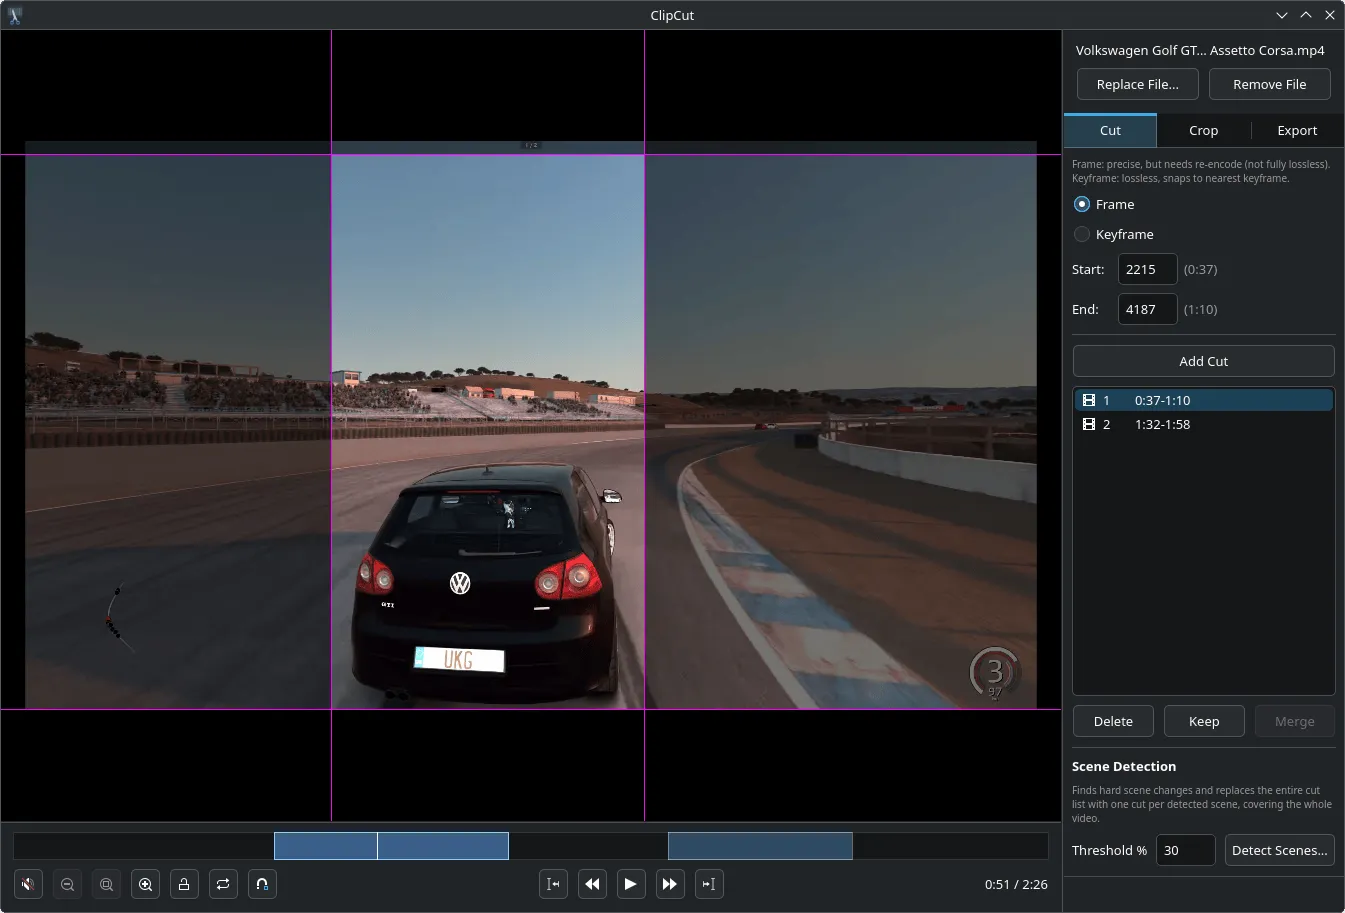Click the (0:37) start time label
The height and width of the screenshot is (913, 1345).
click(1200, 269)
